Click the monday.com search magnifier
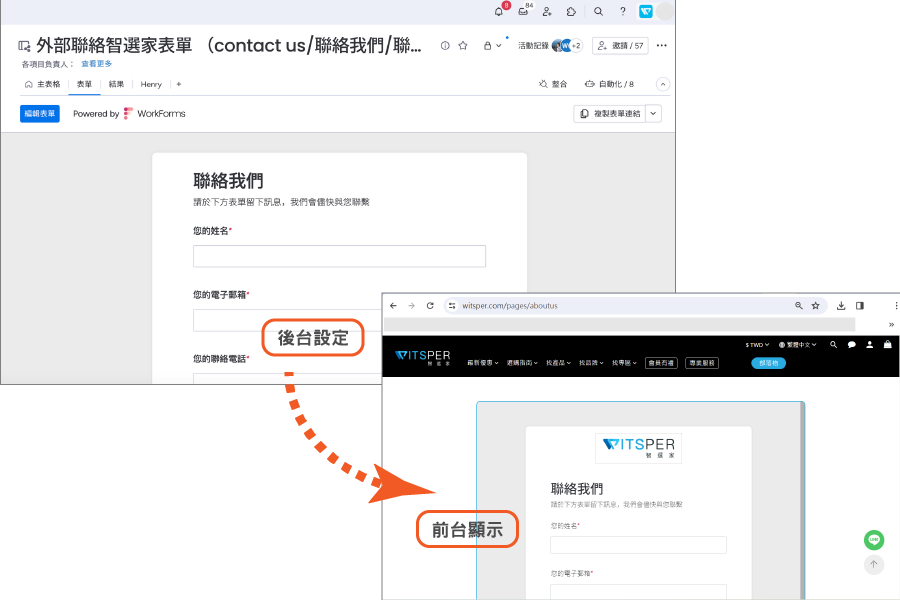Image resolution: width=900 pixels, height=600 pixels. (598, 11)
